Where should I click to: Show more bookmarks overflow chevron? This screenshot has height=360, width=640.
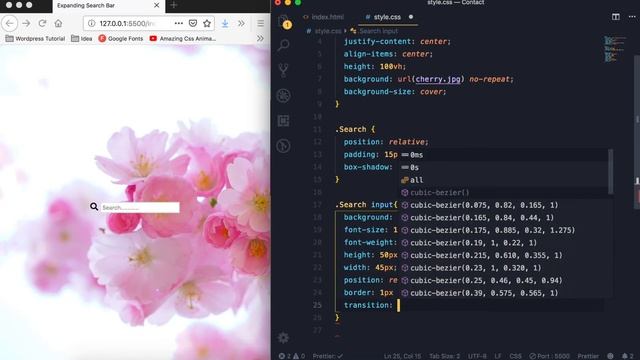point(260,38)
